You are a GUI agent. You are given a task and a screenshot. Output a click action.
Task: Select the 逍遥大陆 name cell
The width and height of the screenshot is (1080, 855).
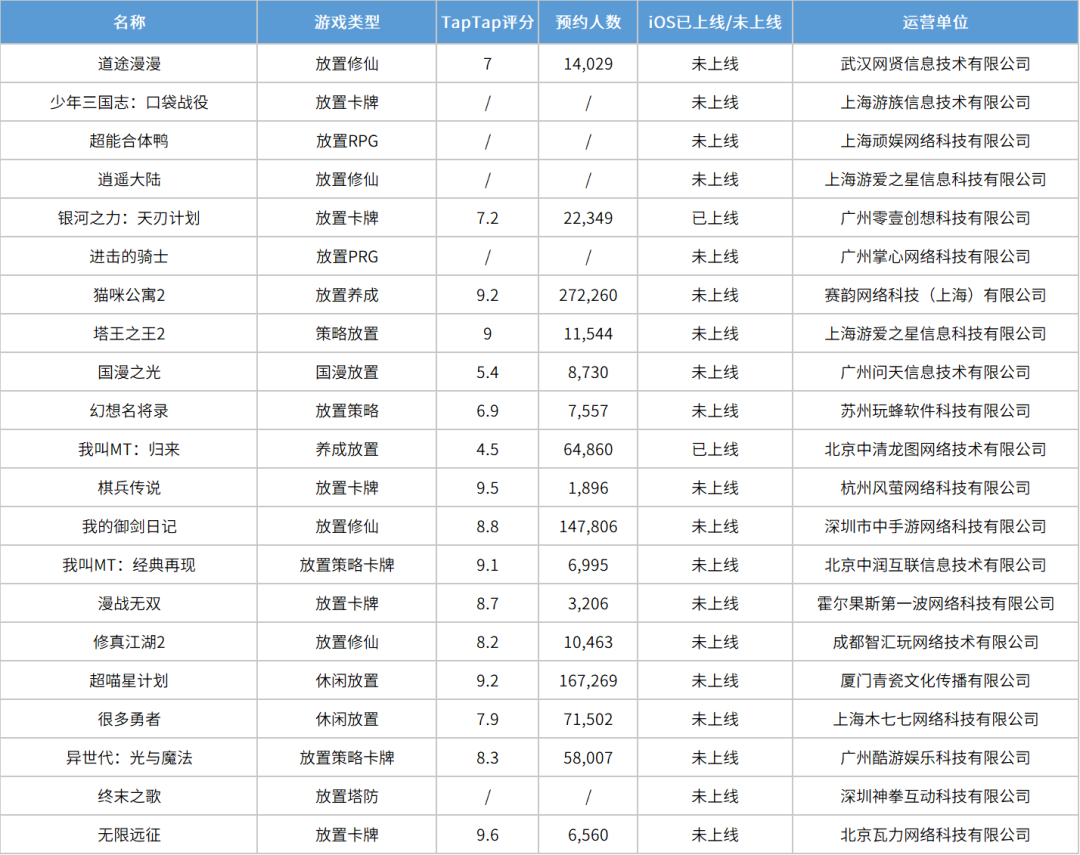[129, 179]
